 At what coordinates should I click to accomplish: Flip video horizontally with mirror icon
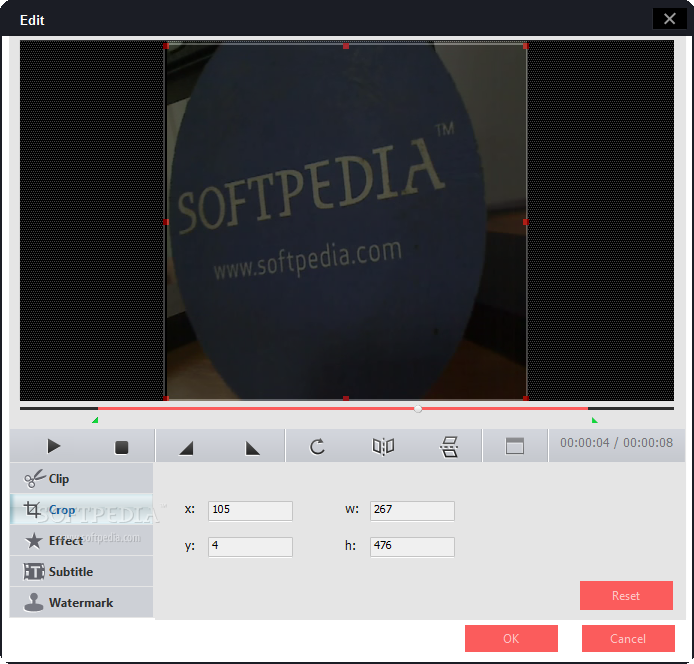point(383,447)
